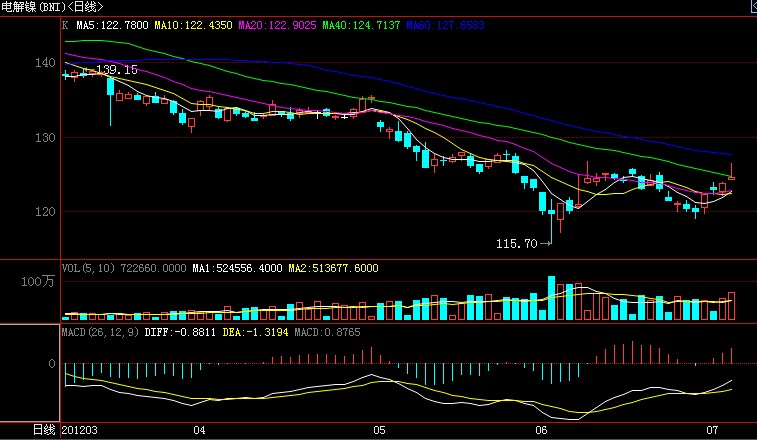The image size is (757, 440).
Task: Click the 日线 period label at bottom
Action: pos(44,429)
